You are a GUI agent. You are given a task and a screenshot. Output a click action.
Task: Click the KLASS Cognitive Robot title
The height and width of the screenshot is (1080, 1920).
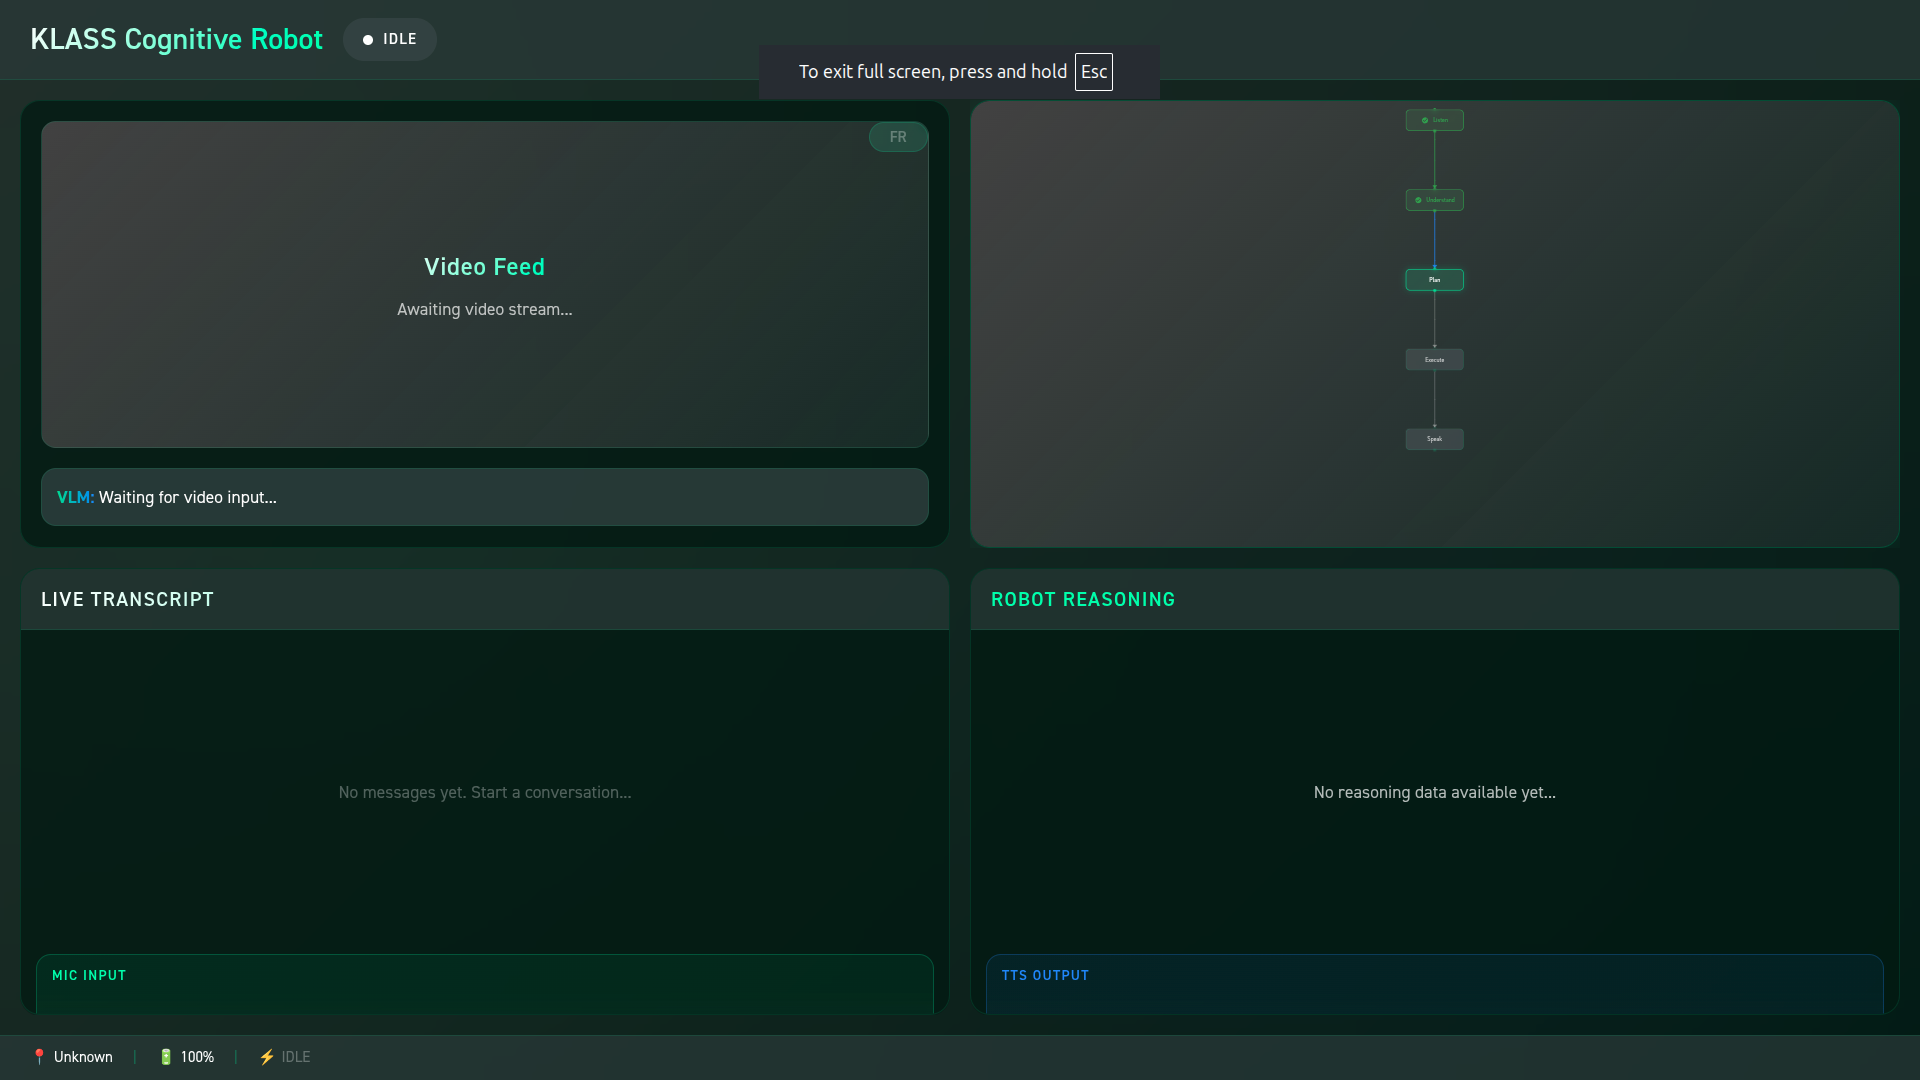[177, 40]
